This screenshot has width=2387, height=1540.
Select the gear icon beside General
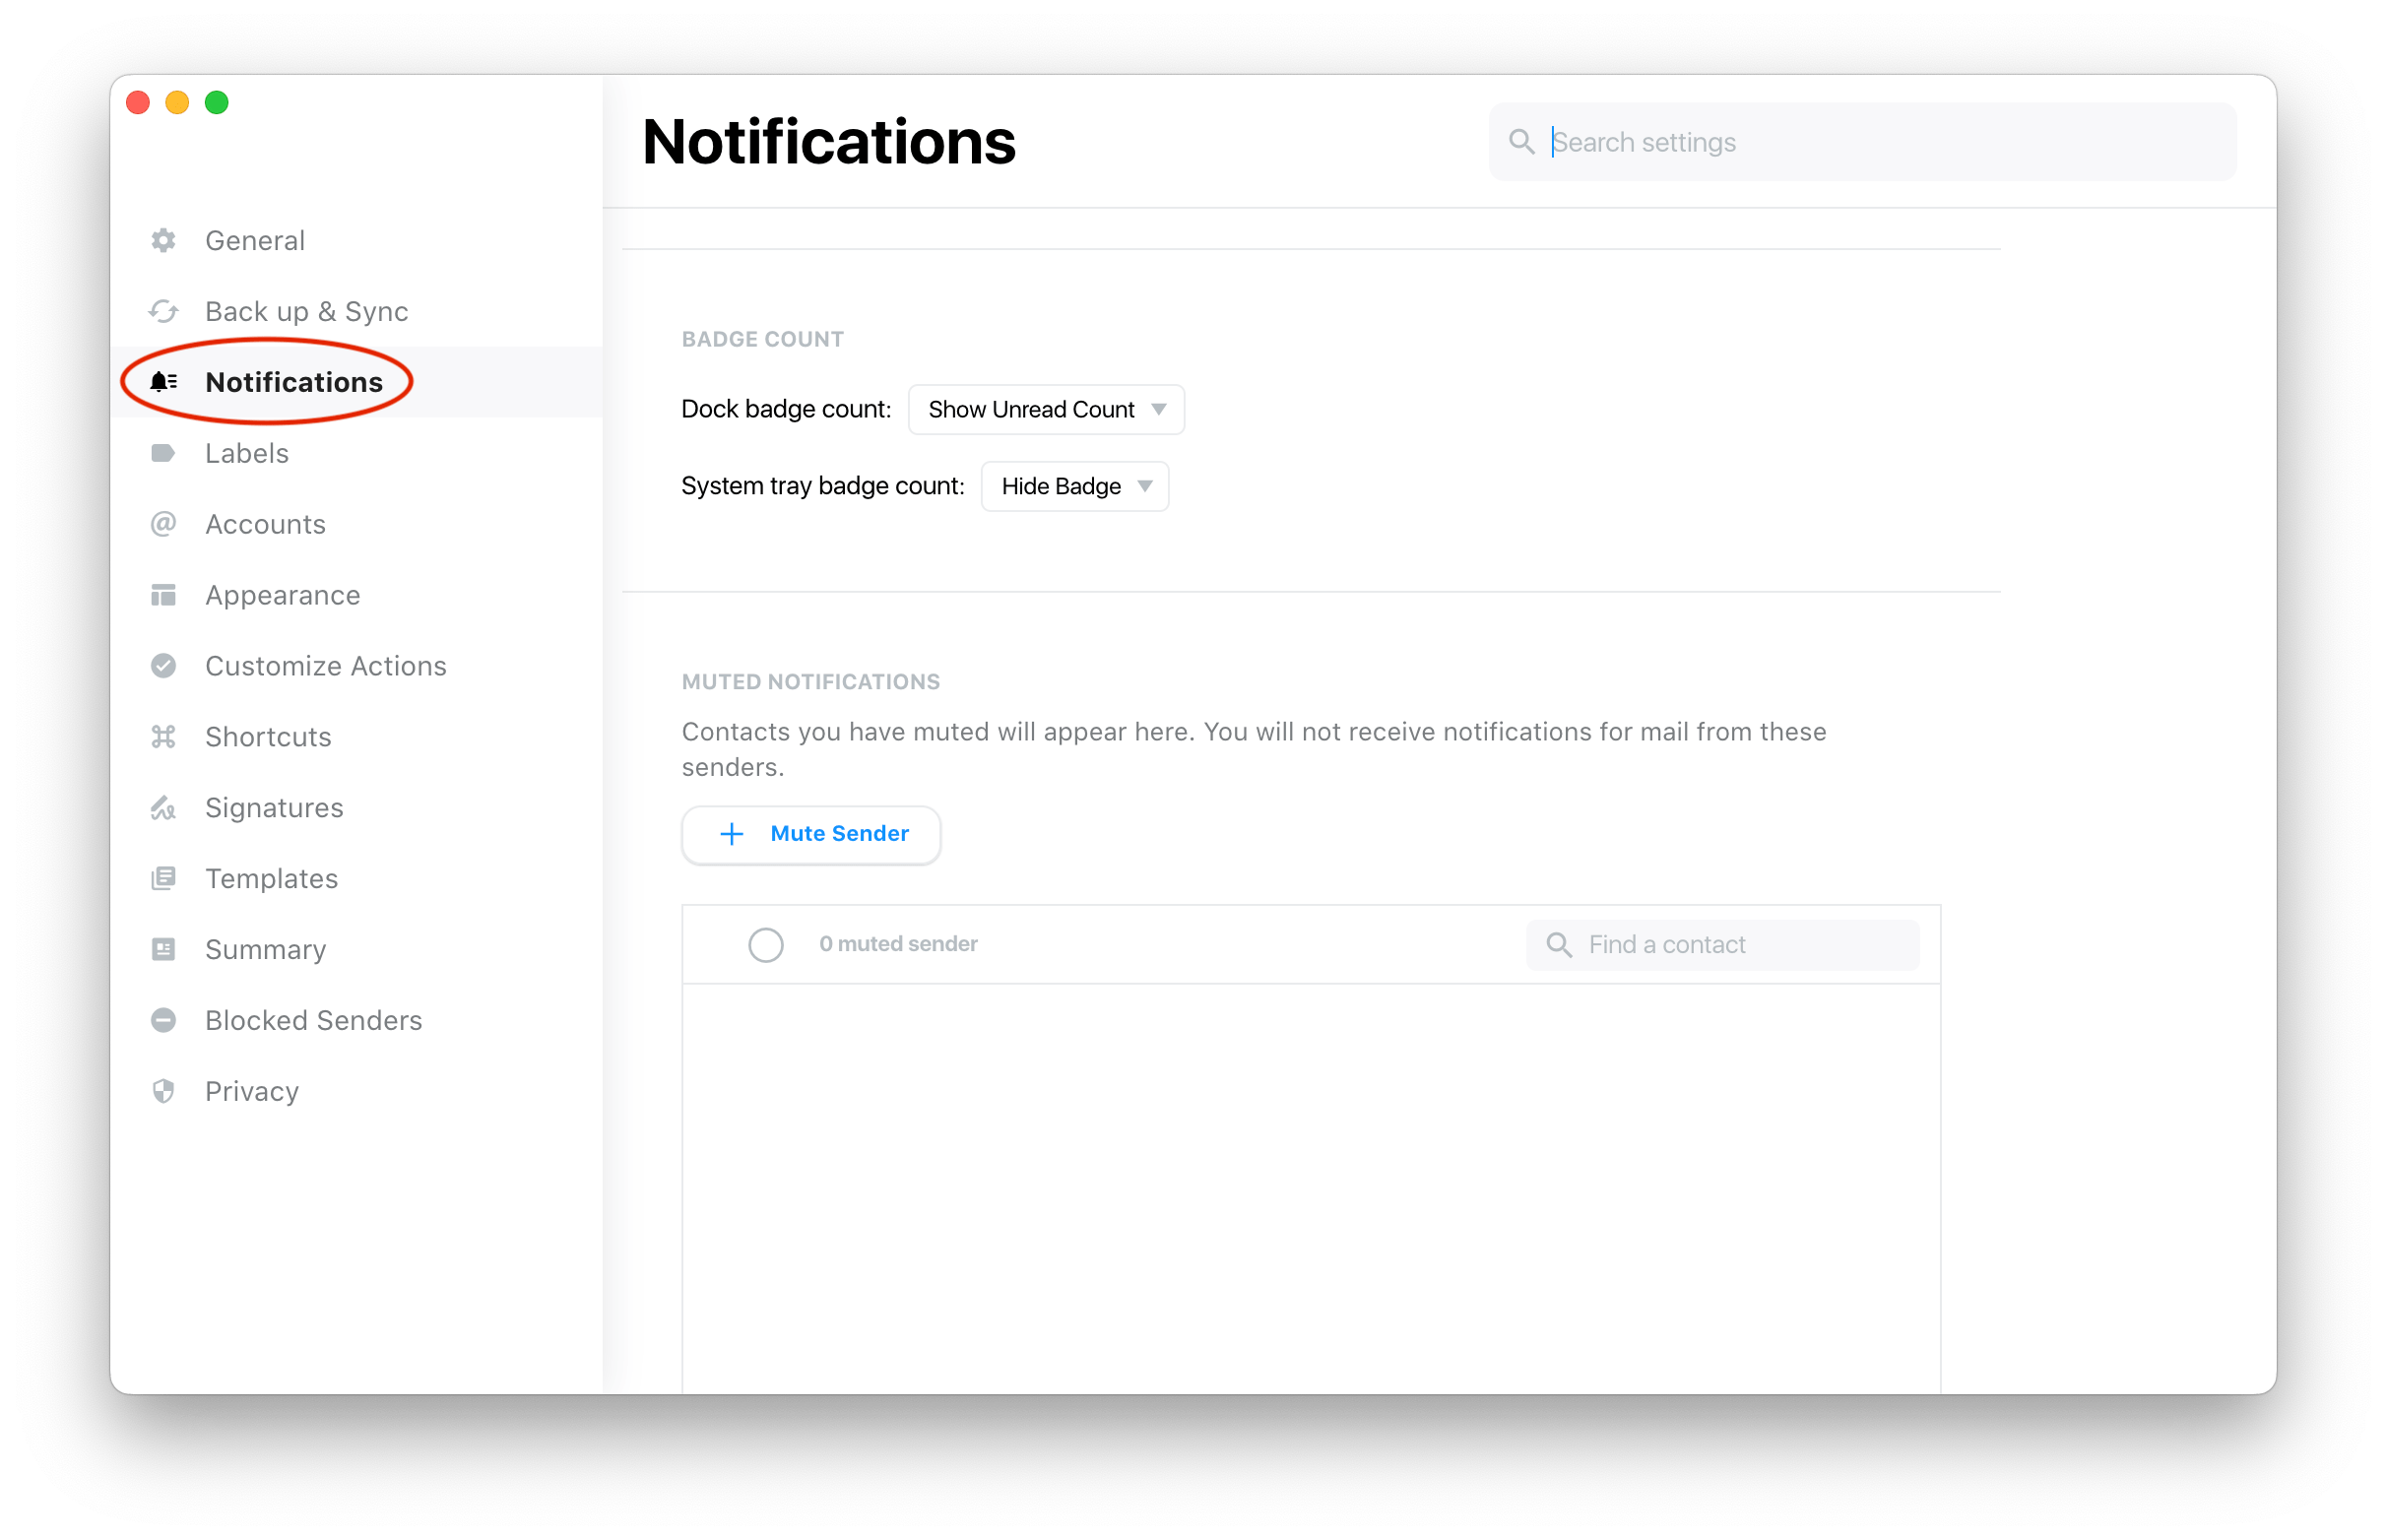163,240
